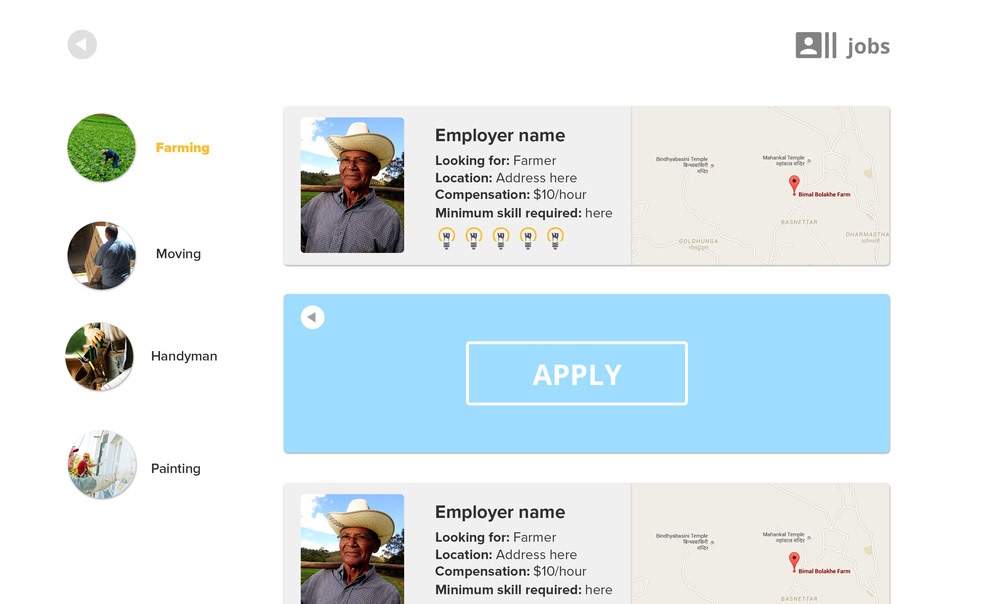The width and height of the screenshot is (1000, 604).
Task: Choose the Farming category label
Action: [x=182, y=147]
